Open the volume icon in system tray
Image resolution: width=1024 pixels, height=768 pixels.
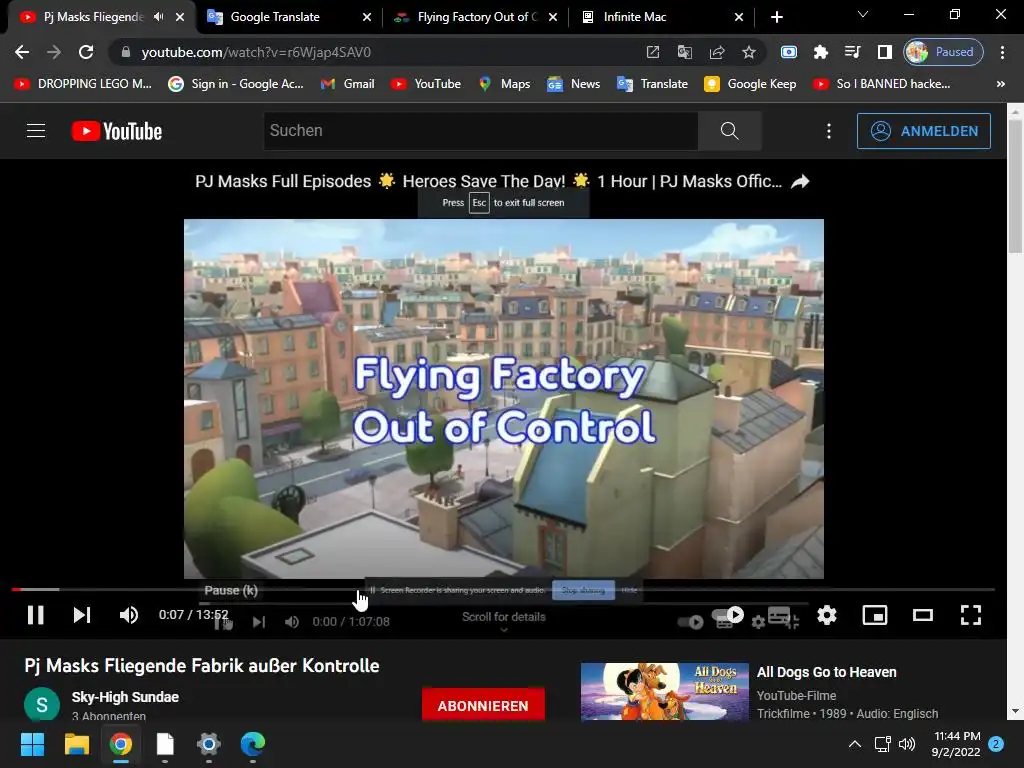(x=907, y=744)
